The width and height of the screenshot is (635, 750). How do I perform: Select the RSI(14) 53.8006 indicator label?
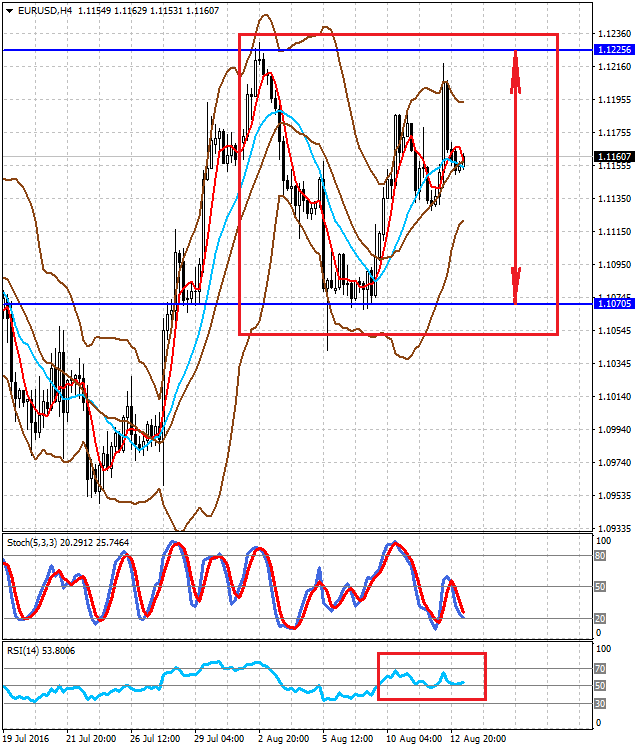[41, 651]
